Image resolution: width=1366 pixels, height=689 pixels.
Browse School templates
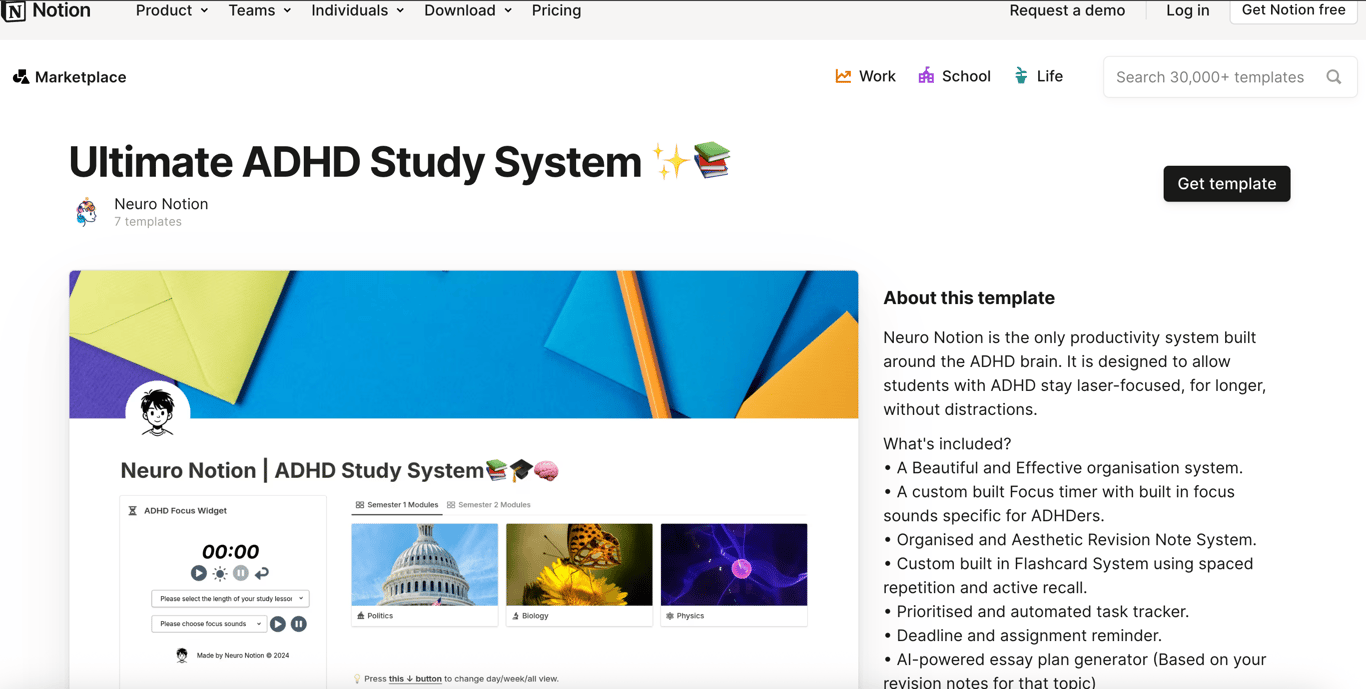(954, 76)
